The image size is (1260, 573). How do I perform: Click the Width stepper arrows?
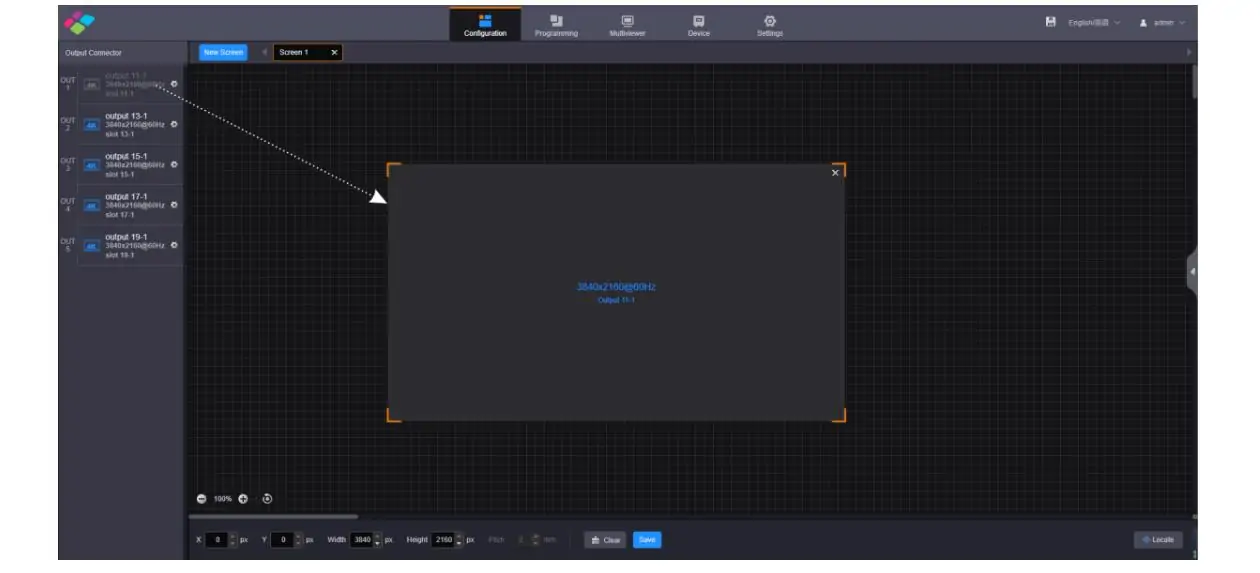tap(378, 540)
